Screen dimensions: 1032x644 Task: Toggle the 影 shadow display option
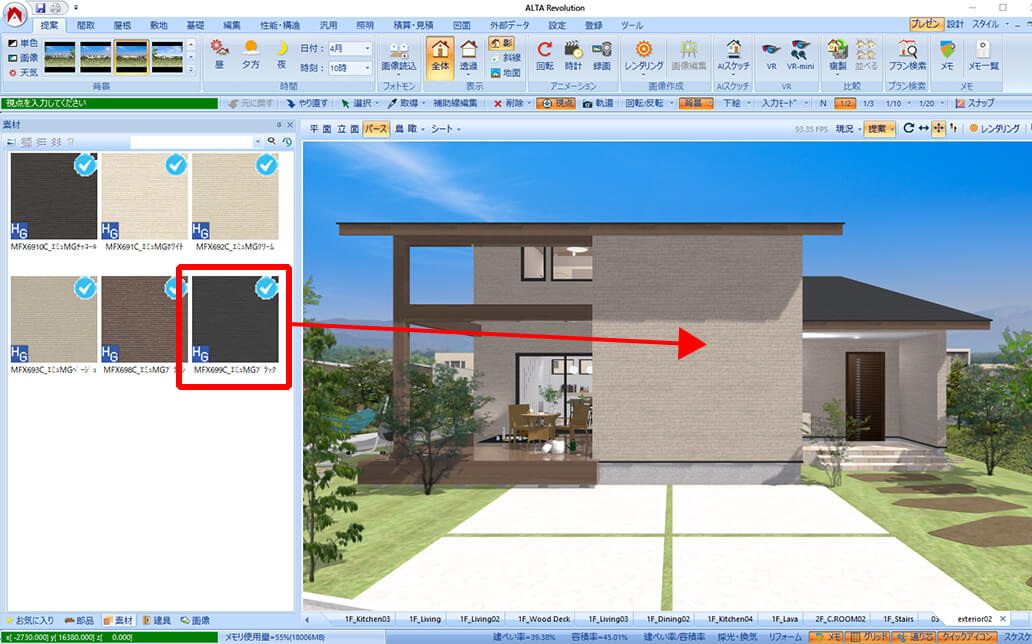pos(502,43)
